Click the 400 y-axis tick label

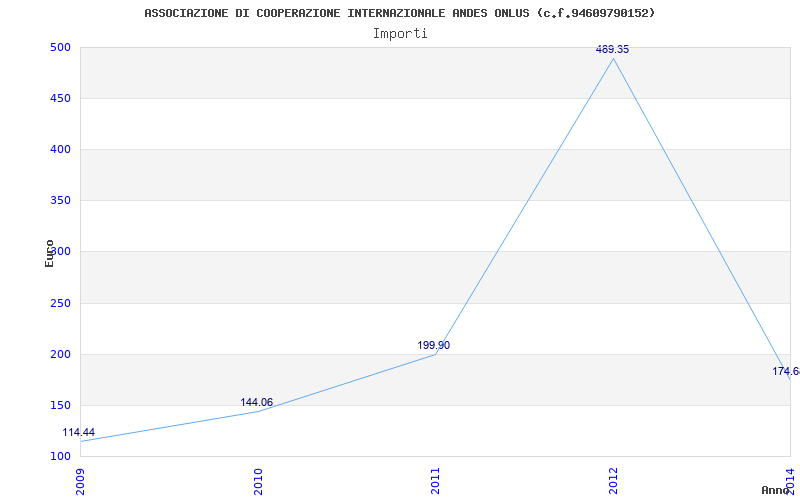(60, 149)
